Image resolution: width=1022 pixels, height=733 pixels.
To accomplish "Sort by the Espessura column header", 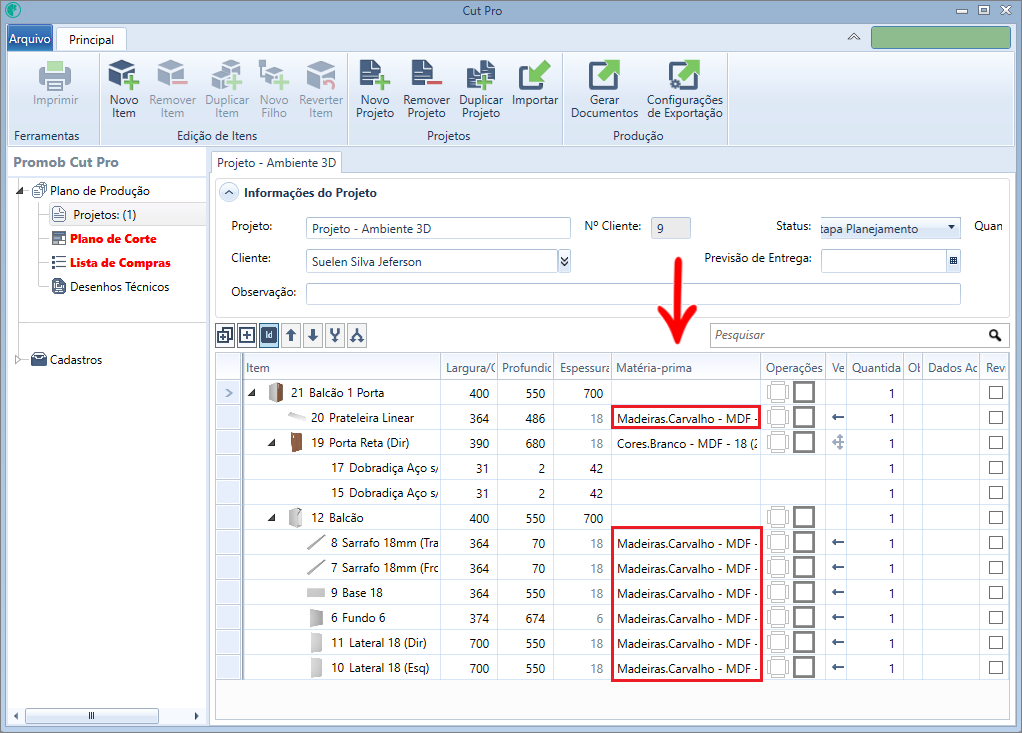I will pos(583,367).
